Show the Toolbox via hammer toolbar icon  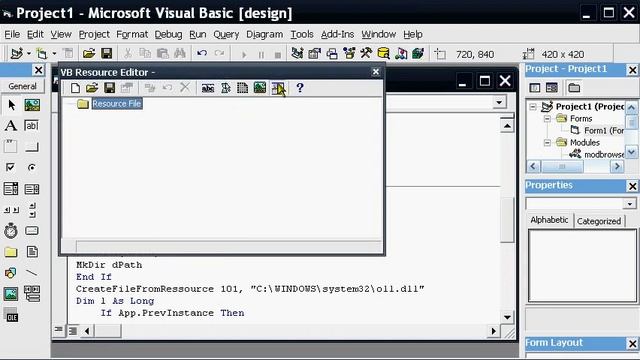click(366, 53)
